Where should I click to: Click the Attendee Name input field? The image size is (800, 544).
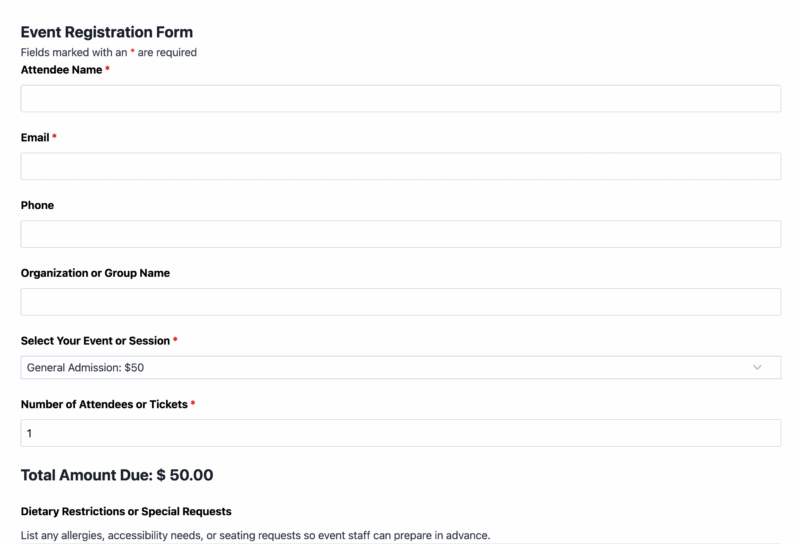(x=401, y=98)
